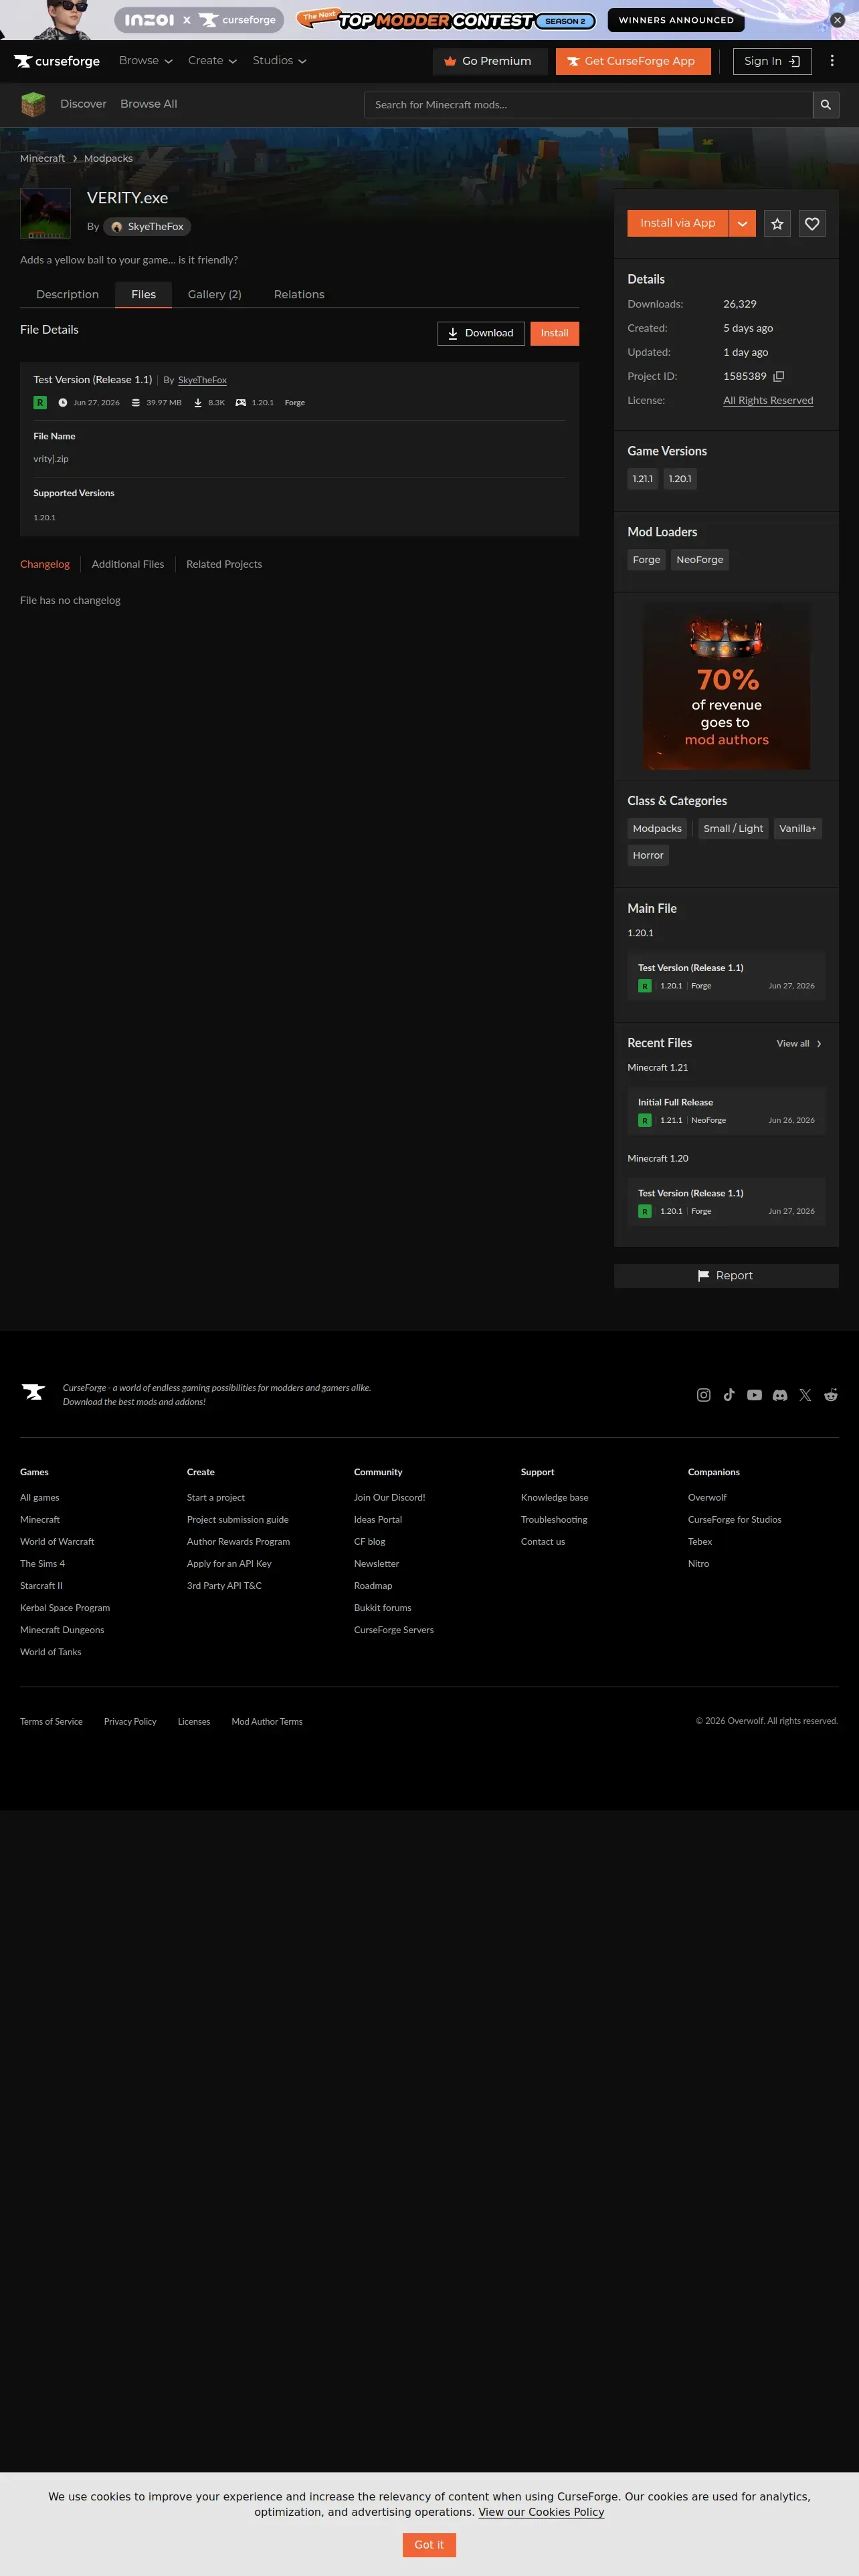Open View our Cookies Policy link
The width and height of the screenshot is (859, 2576).
(541, 2512)
